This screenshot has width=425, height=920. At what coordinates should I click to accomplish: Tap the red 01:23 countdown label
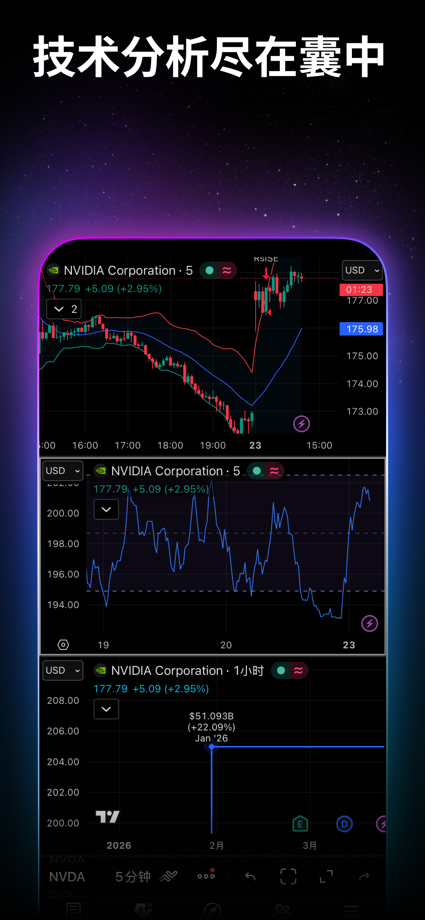click(x=361, y=290)
